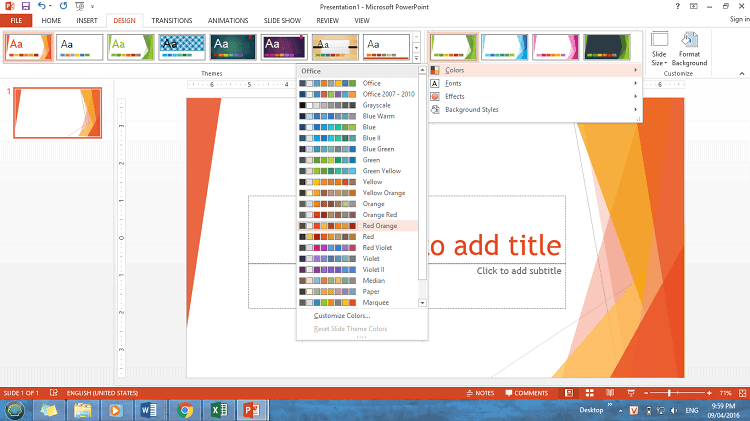
Task: Select the Office color scheme
Action: tap(357, 83)
